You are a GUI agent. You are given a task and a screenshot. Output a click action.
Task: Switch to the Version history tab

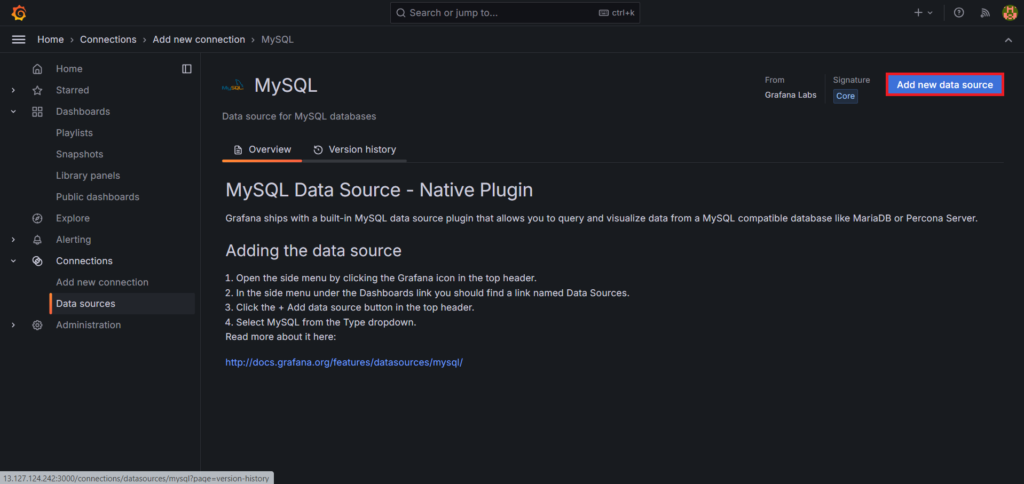[x=355, y=150]
